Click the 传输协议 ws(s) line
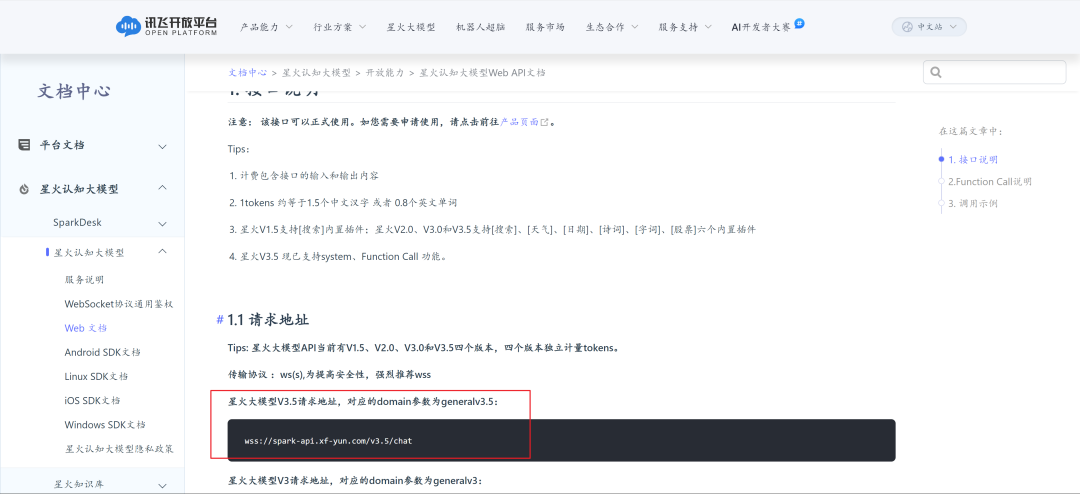The width and height of the screenshot is (1080, 494). tap(329, 374)
